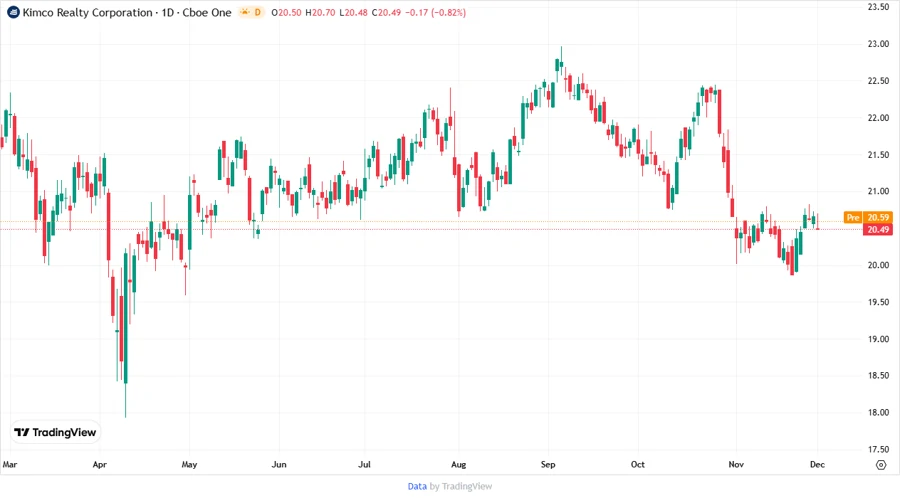
Task: Click the Apr date axis label
Action: coord(100,464)
